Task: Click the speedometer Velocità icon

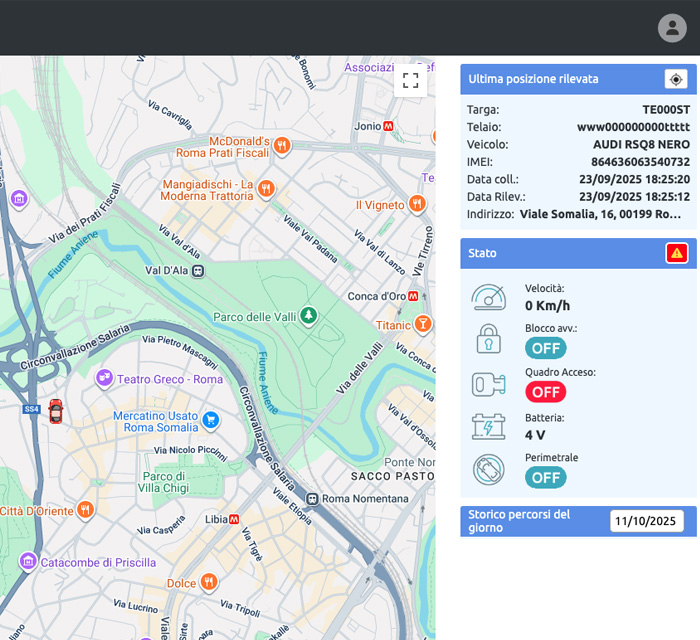Action: click(489, 298)
